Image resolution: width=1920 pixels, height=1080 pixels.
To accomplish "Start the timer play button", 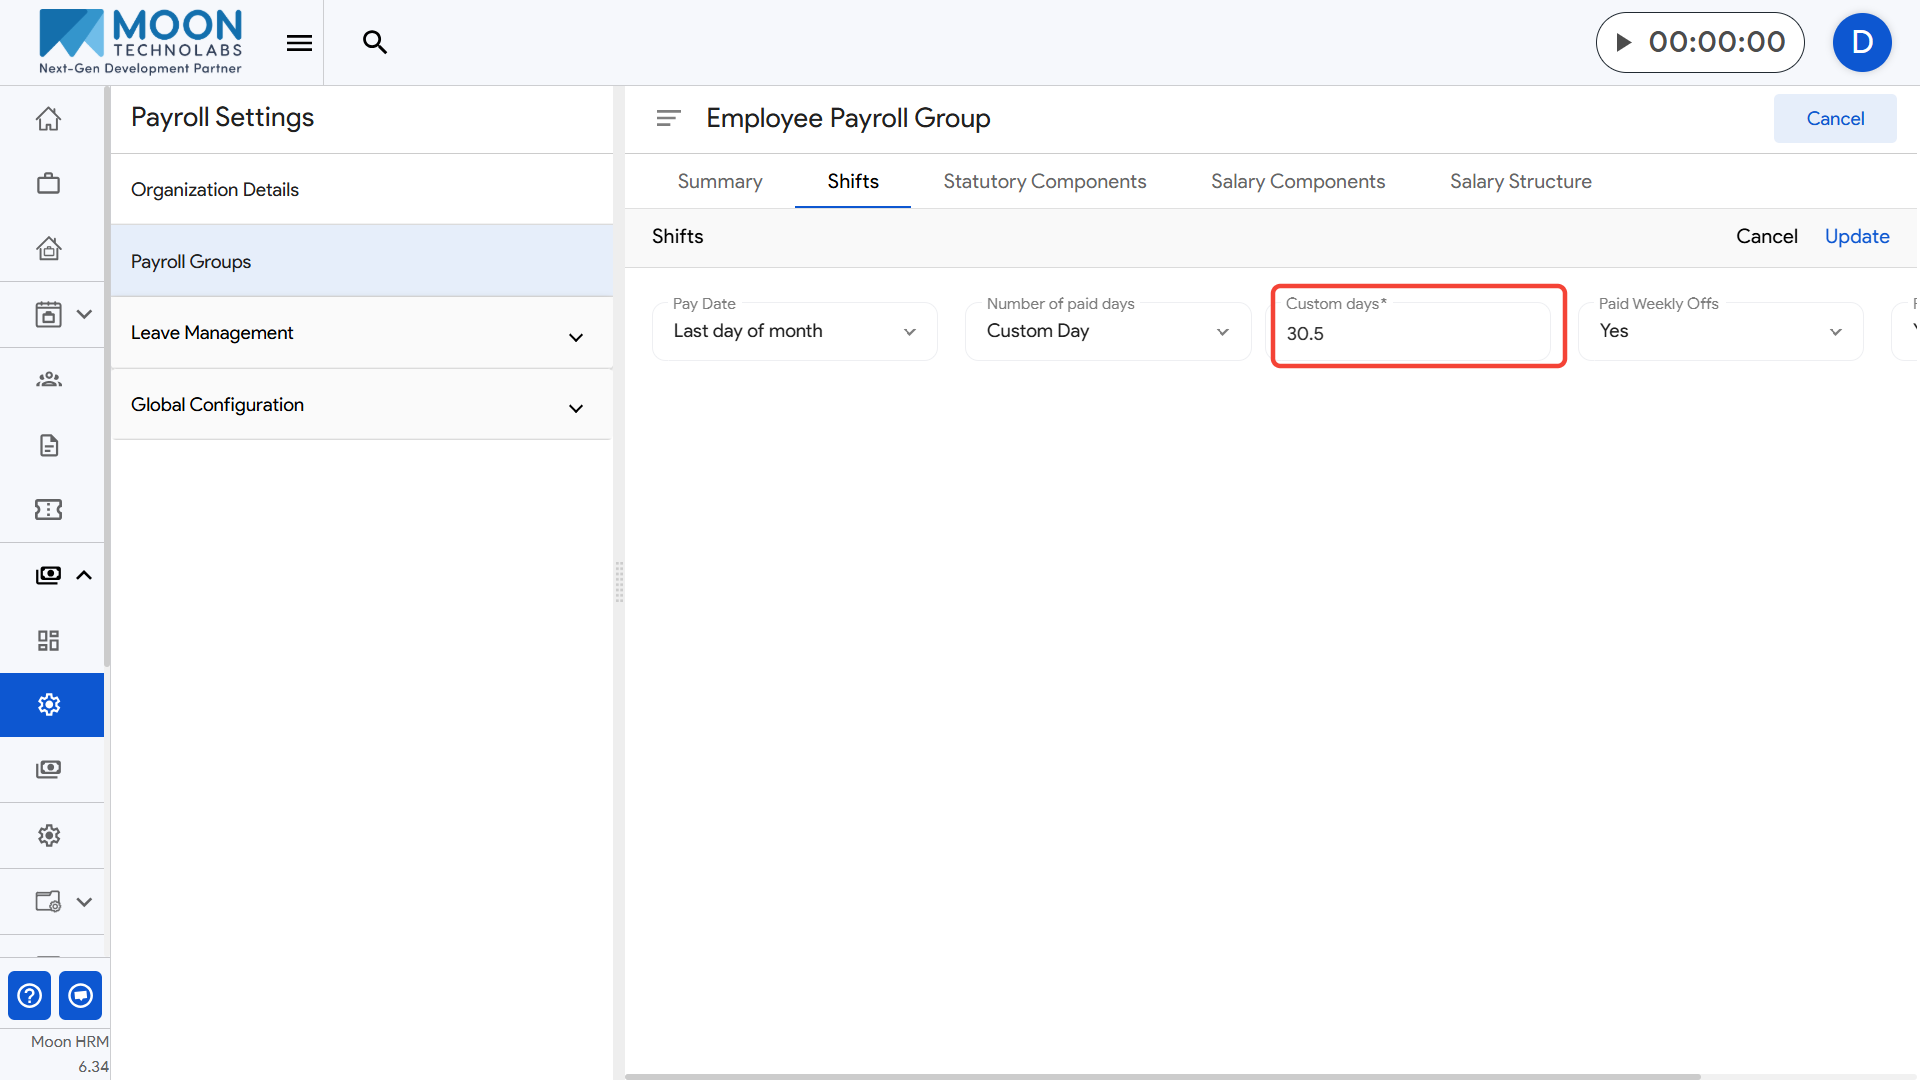I will pos(1624,42).
